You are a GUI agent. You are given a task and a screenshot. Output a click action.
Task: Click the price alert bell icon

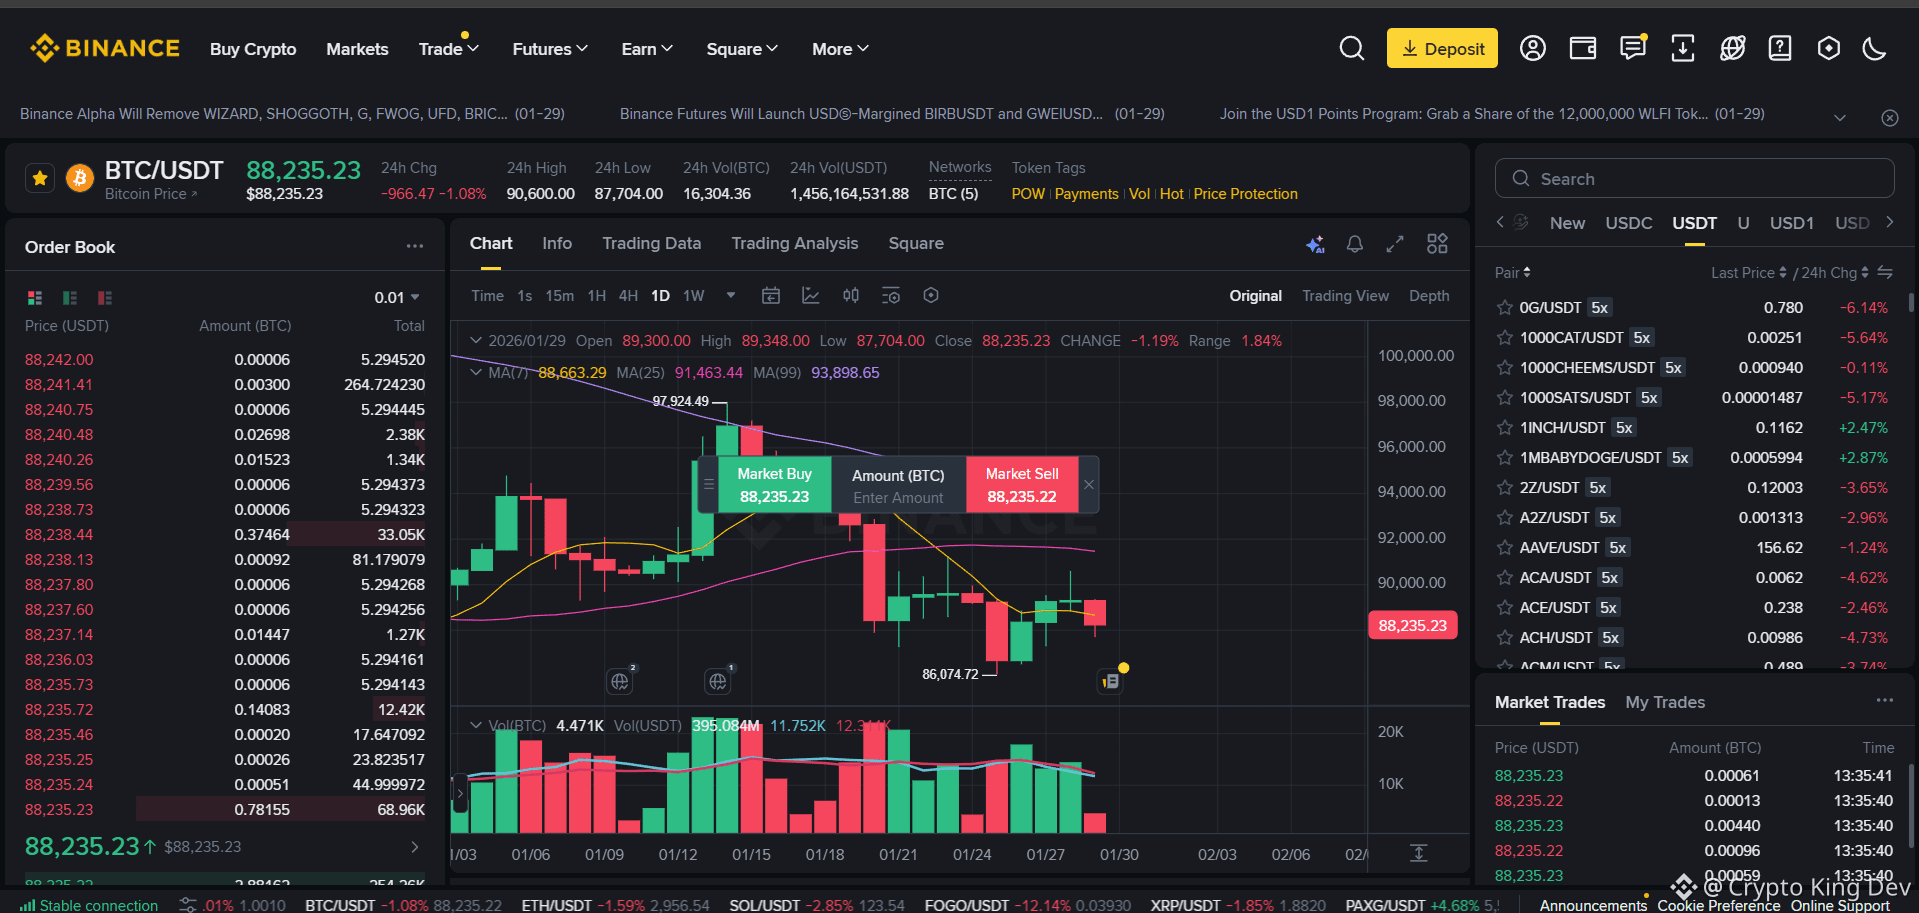click(x=1355, y=244)
